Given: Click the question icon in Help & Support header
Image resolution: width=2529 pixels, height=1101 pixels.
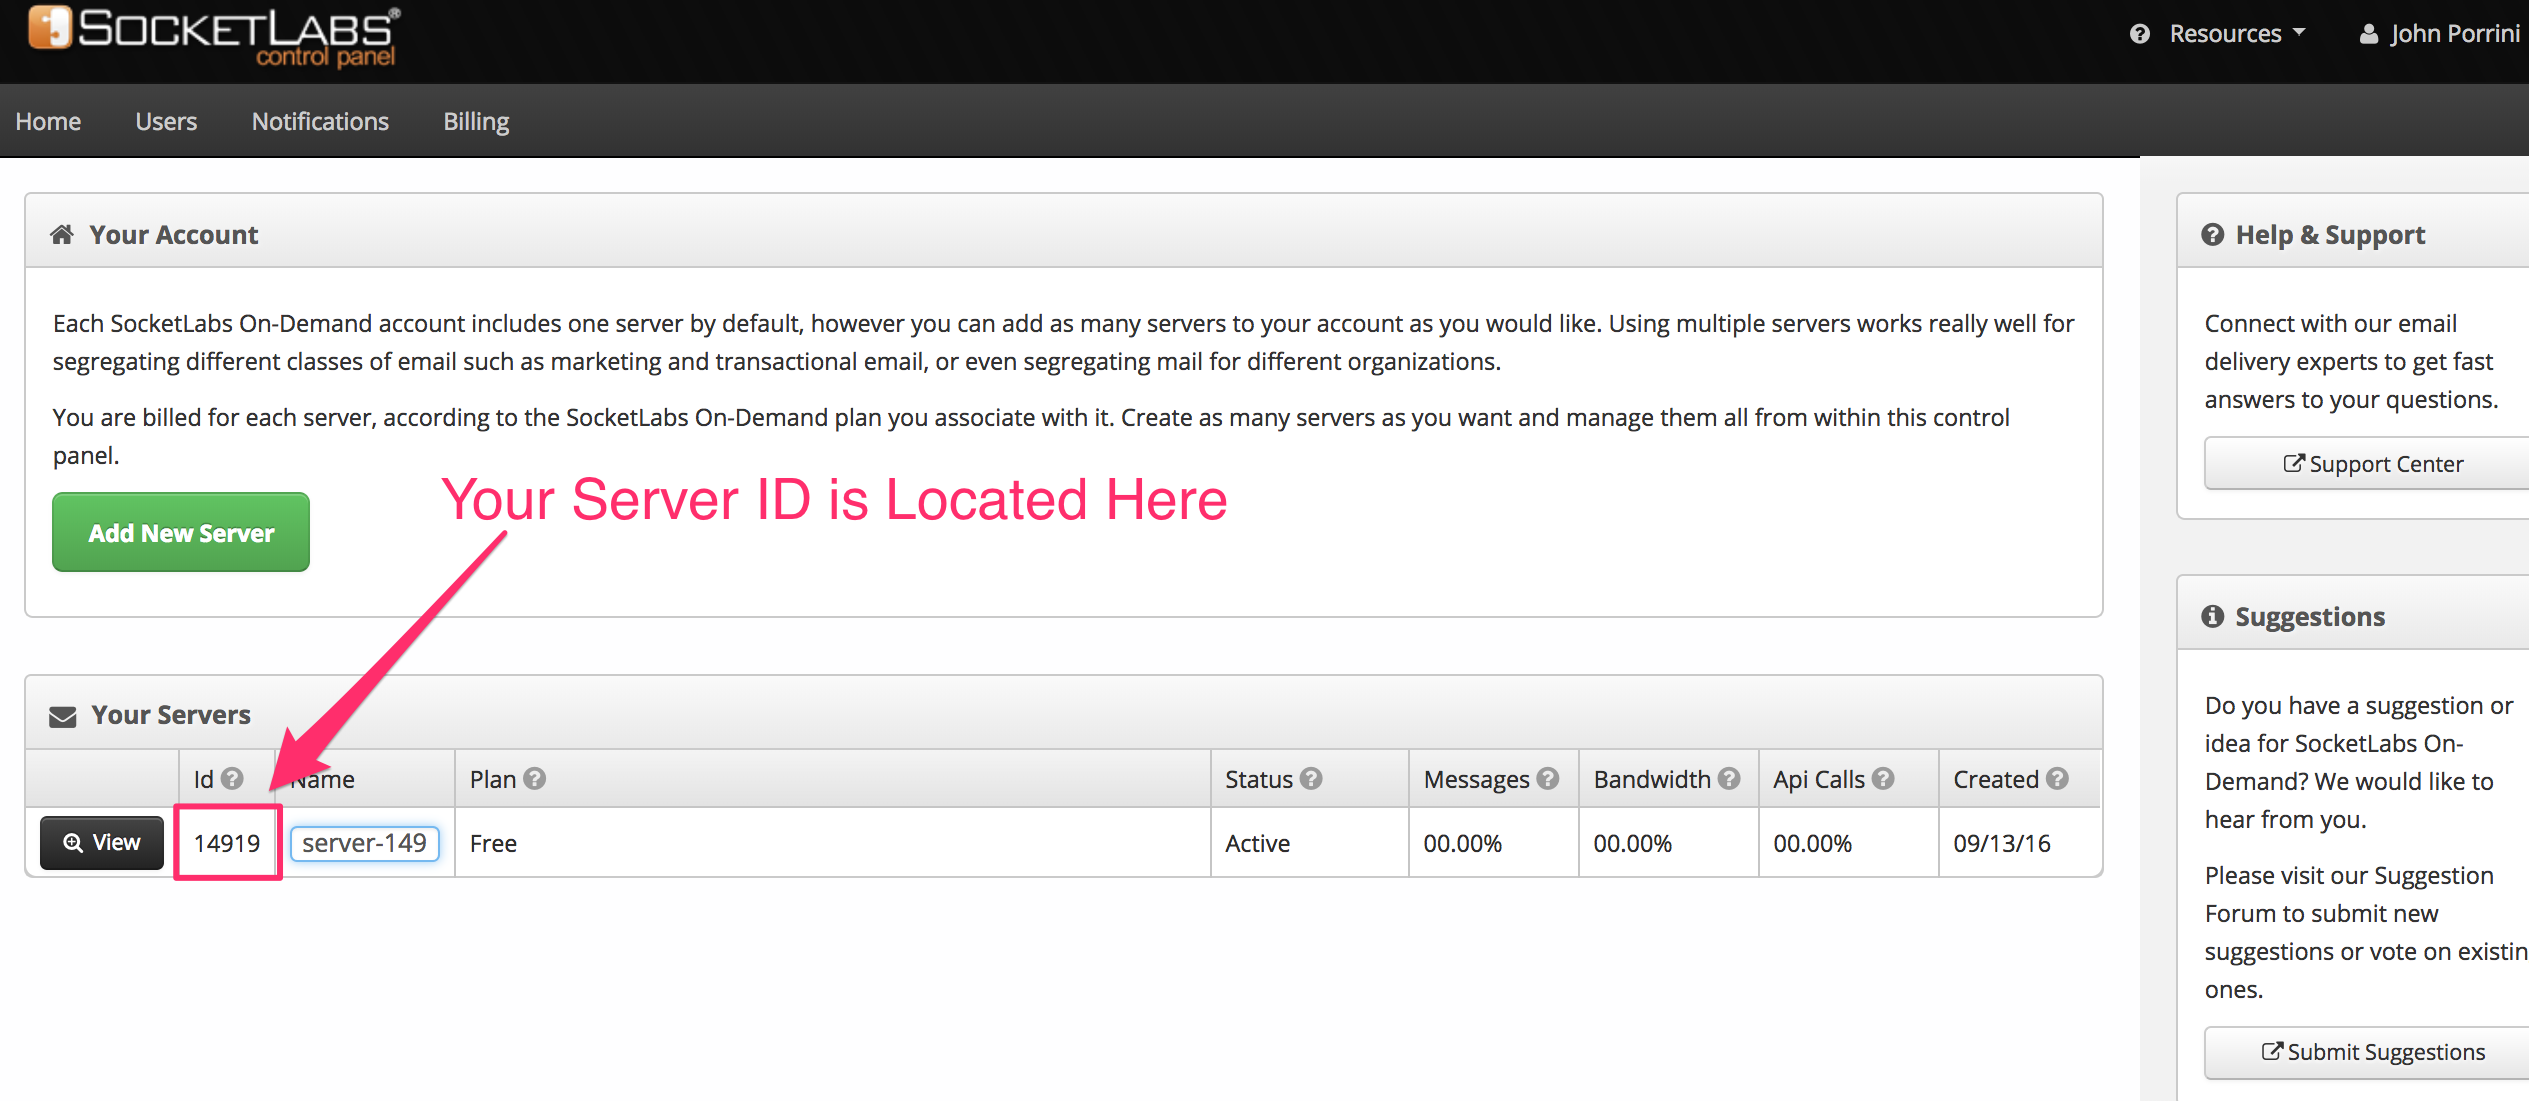Looking at the screenshot, I should [2213, 234].
